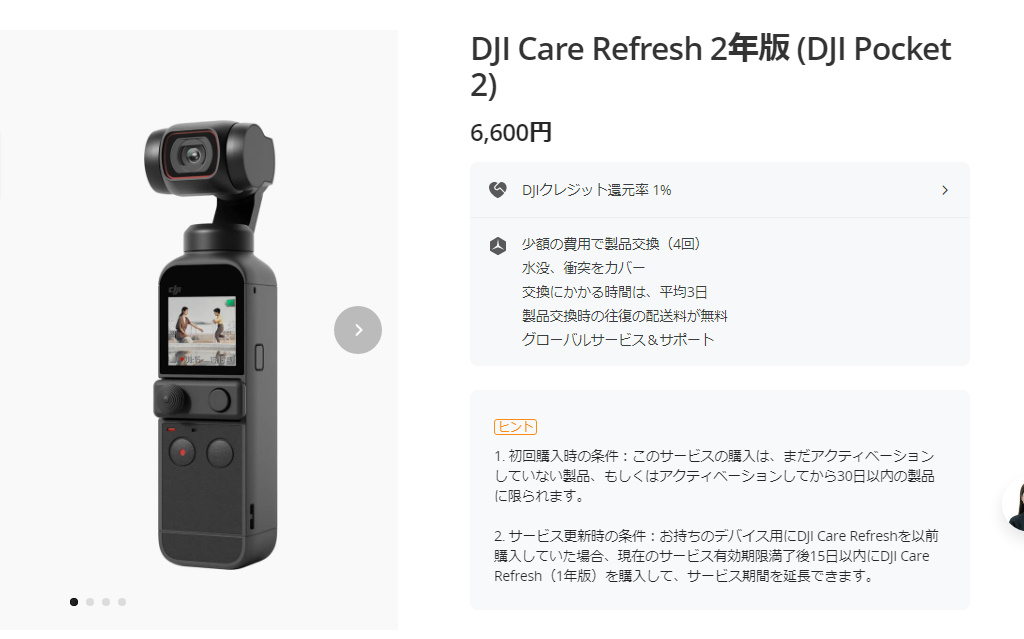Click the 水没、衝突をカバー line
Image resolution: width=1024 pixels, height=639 pixels.
click(583, 268)
